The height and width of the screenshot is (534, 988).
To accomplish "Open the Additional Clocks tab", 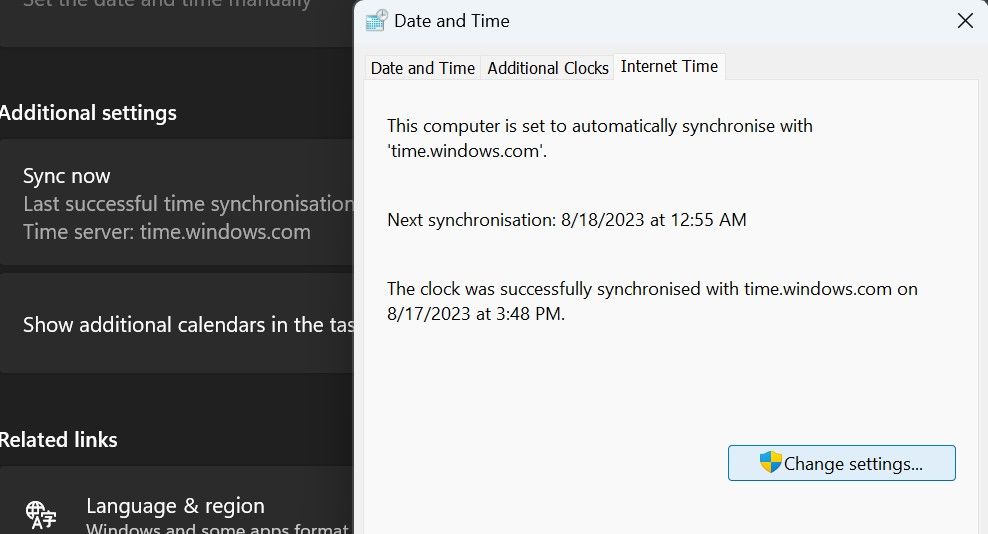I will [x=548, y=68].
